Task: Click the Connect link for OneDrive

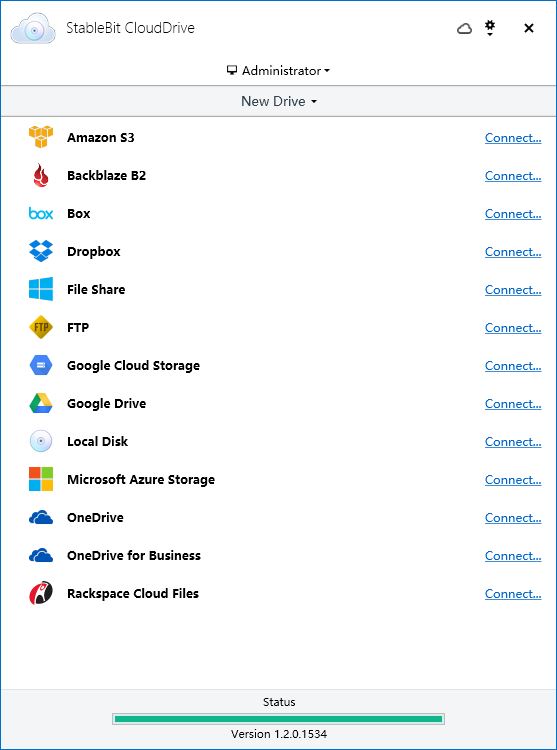Action: point(513,518)
